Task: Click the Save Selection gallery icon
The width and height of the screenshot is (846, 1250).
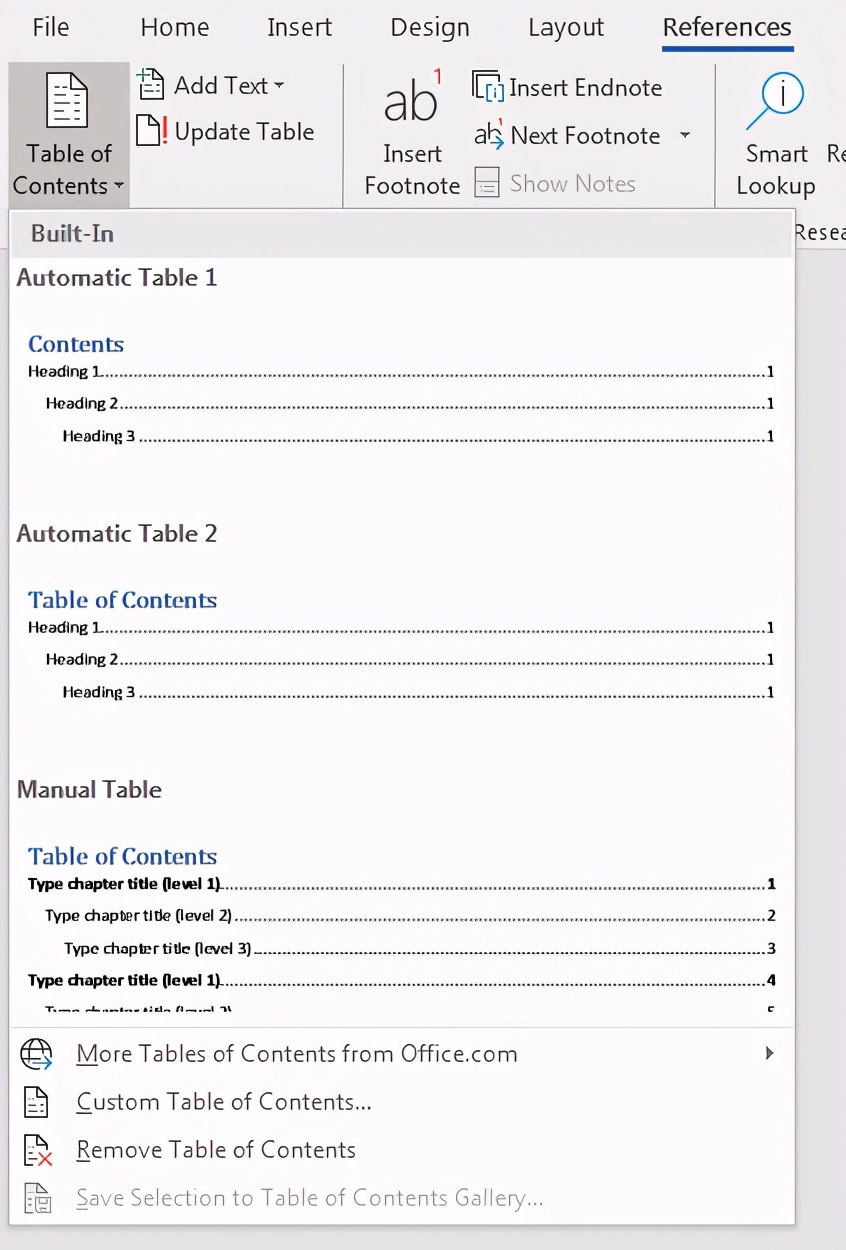Action: click(x=37, y=1198)
